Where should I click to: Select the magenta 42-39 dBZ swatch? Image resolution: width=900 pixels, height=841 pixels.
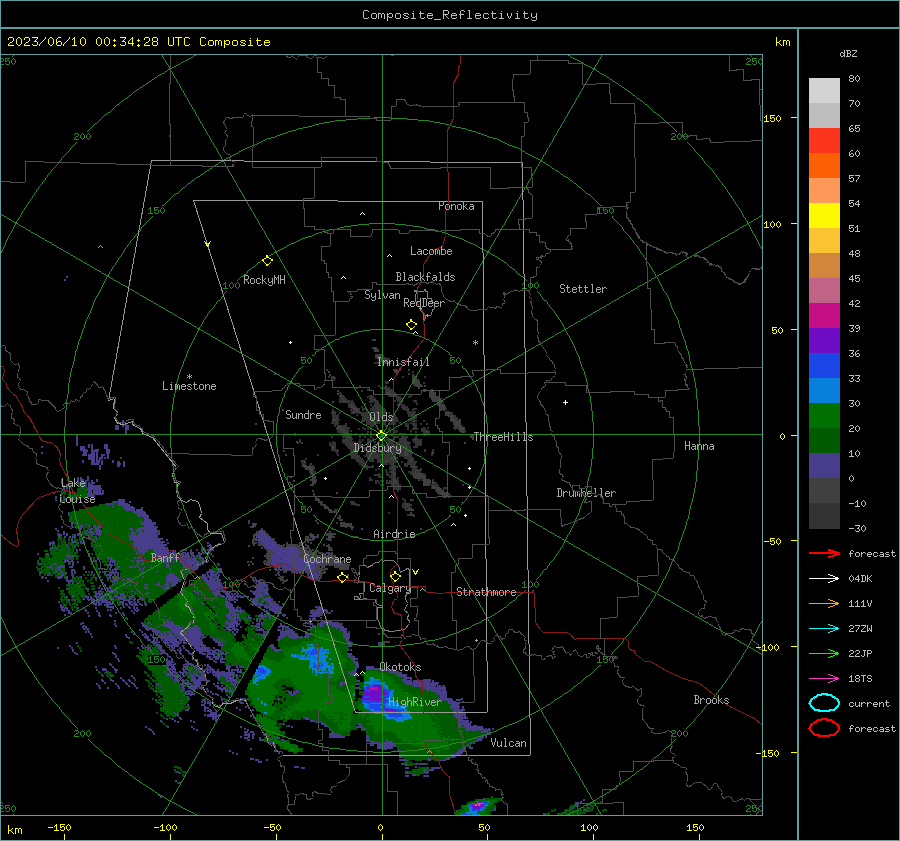pyautogui.click(x=824, y=315)
